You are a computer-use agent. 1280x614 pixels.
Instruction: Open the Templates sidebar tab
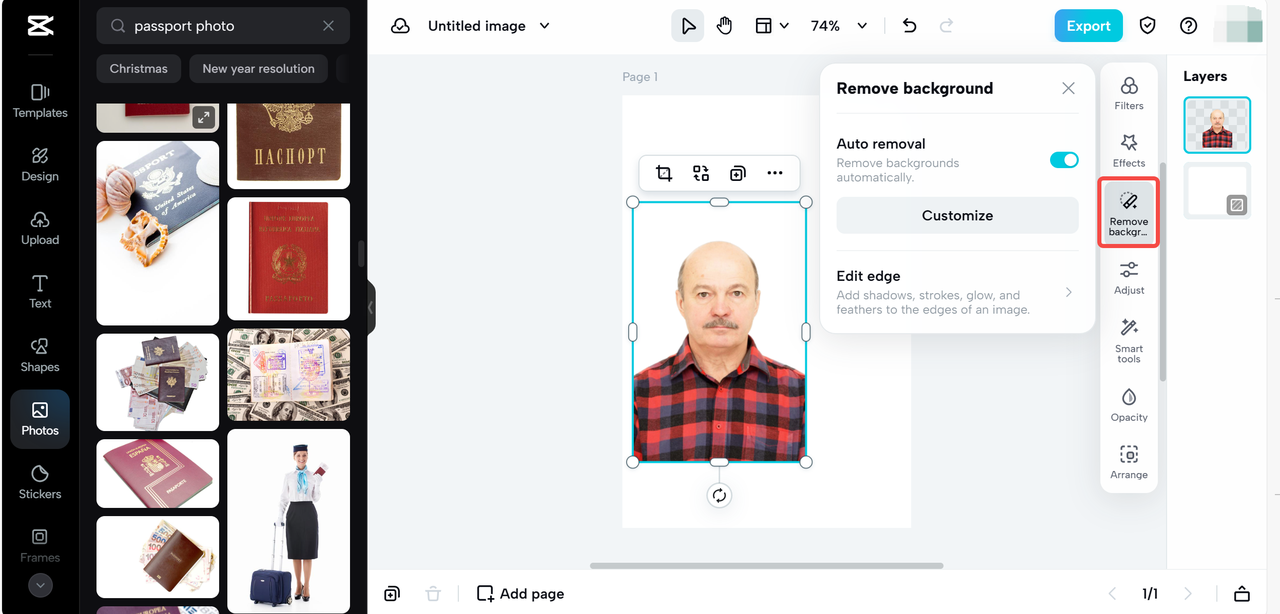40,101
